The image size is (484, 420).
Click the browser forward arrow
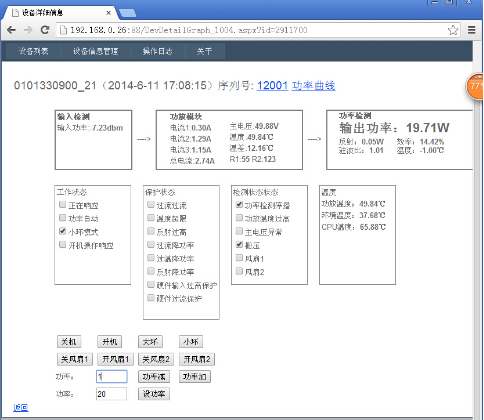(28, 30)
